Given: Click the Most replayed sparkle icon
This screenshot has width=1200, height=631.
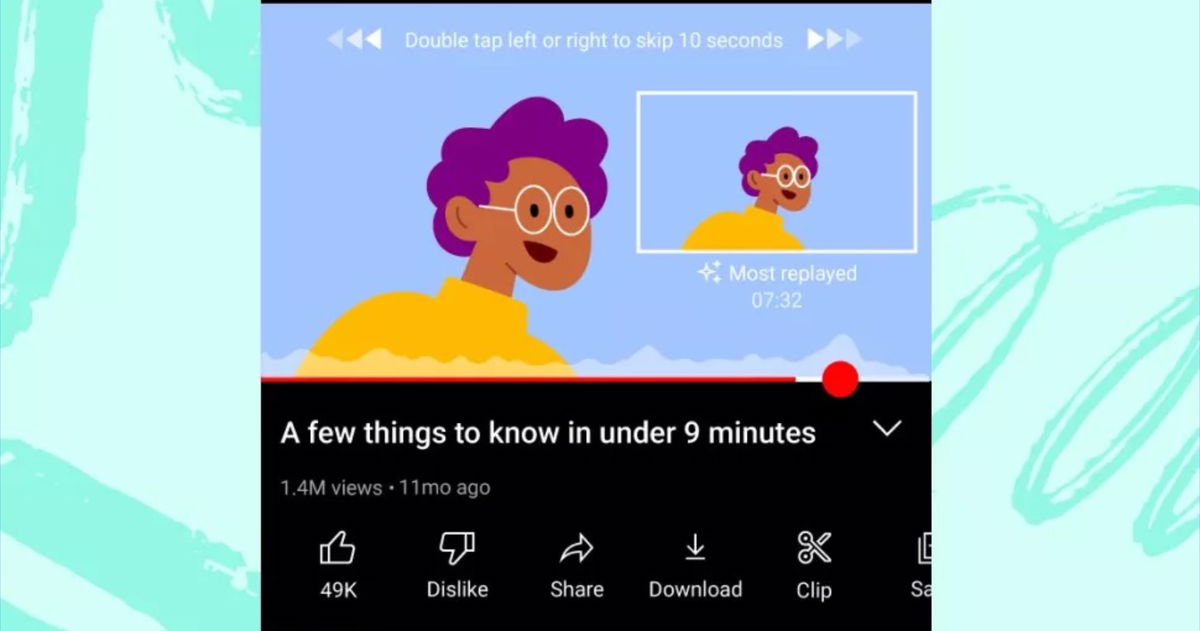Looking at the screenshot, I should click(710, 272).
